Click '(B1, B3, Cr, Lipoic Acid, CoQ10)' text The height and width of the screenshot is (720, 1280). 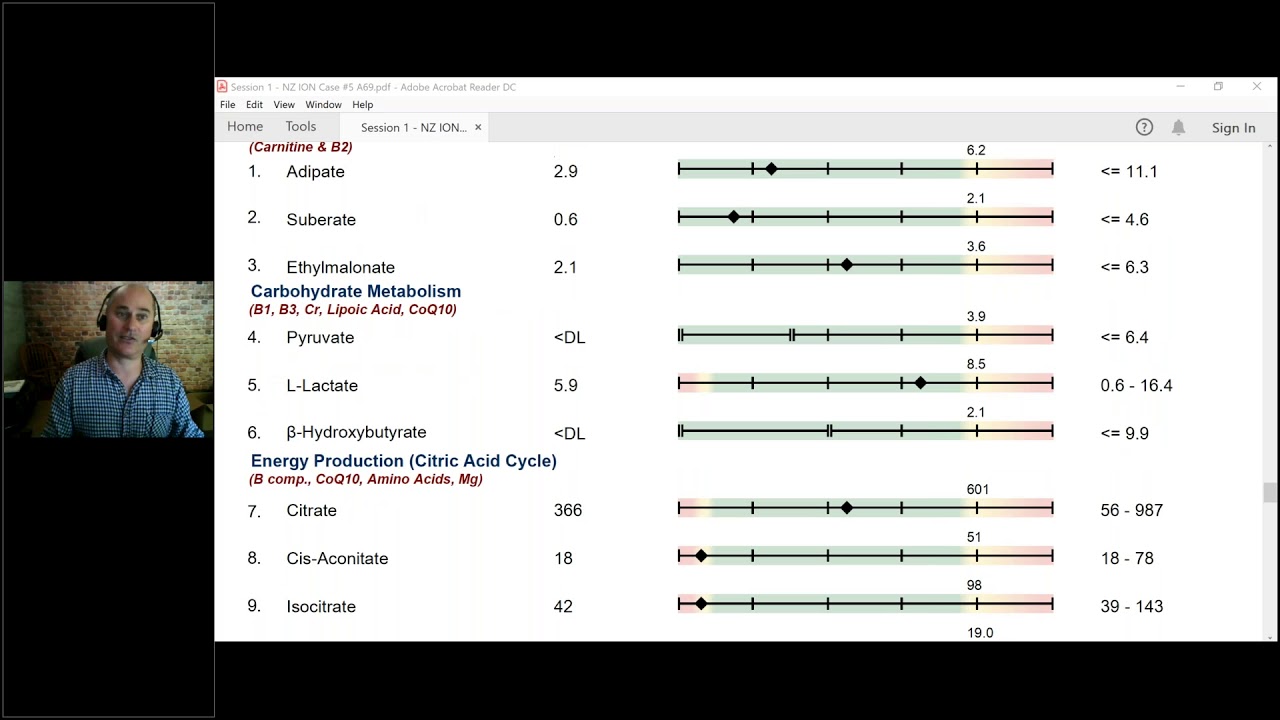(x=353, y=310)
